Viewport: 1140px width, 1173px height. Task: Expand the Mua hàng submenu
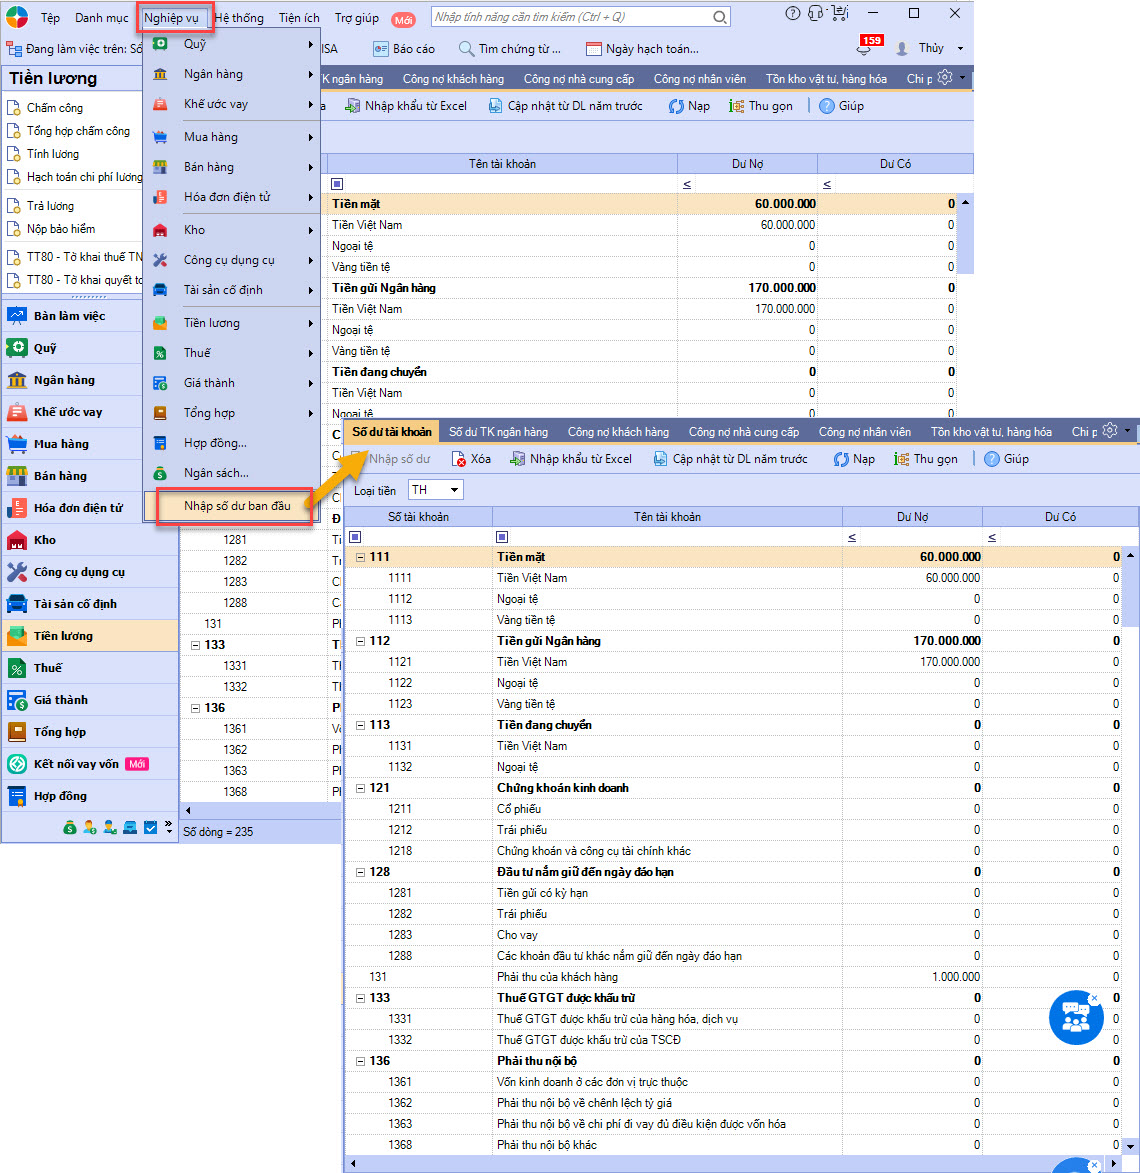pos(233,137)
